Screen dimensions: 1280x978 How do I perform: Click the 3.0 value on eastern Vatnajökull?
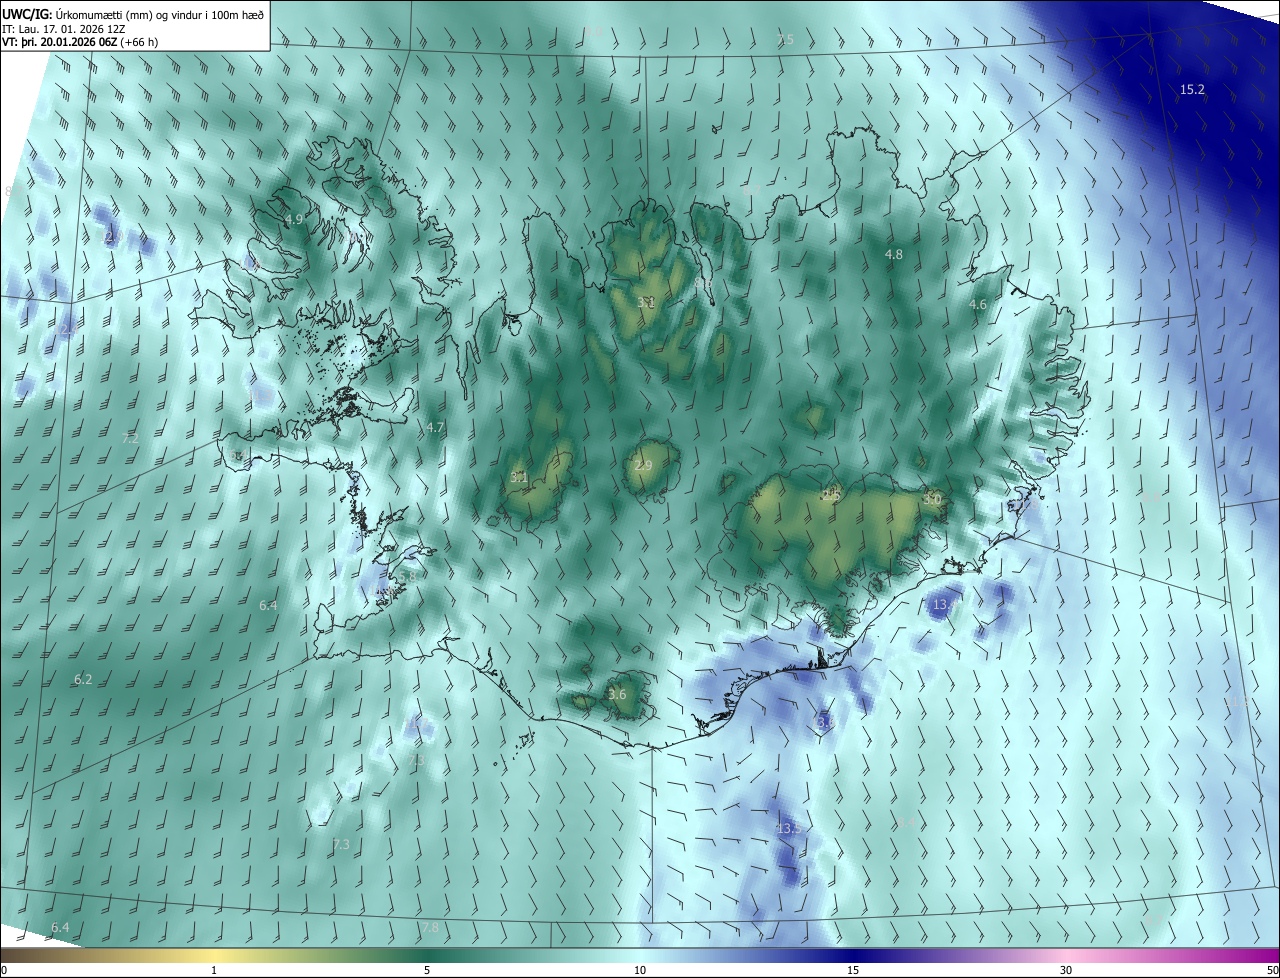tap(933, 498)
